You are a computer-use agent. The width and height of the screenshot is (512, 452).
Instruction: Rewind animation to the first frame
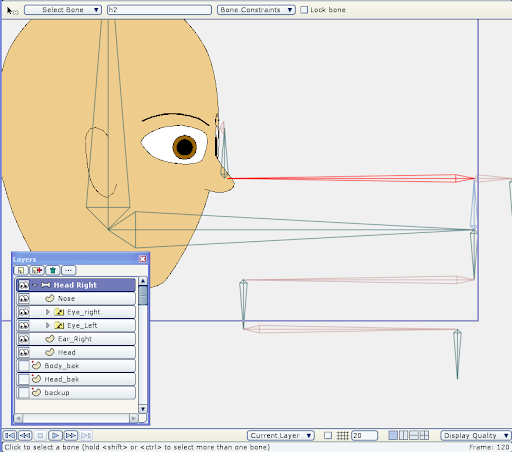(x=10, y=435)
